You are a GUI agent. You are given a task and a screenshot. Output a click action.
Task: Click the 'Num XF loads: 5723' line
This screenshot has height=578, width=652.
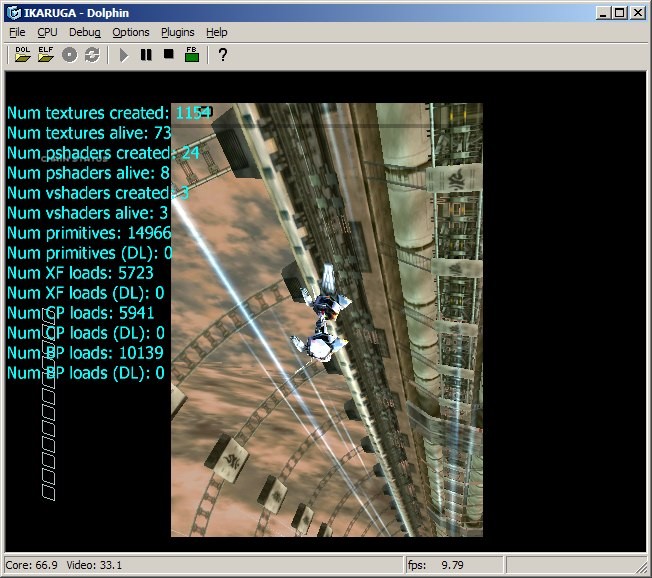80,273
